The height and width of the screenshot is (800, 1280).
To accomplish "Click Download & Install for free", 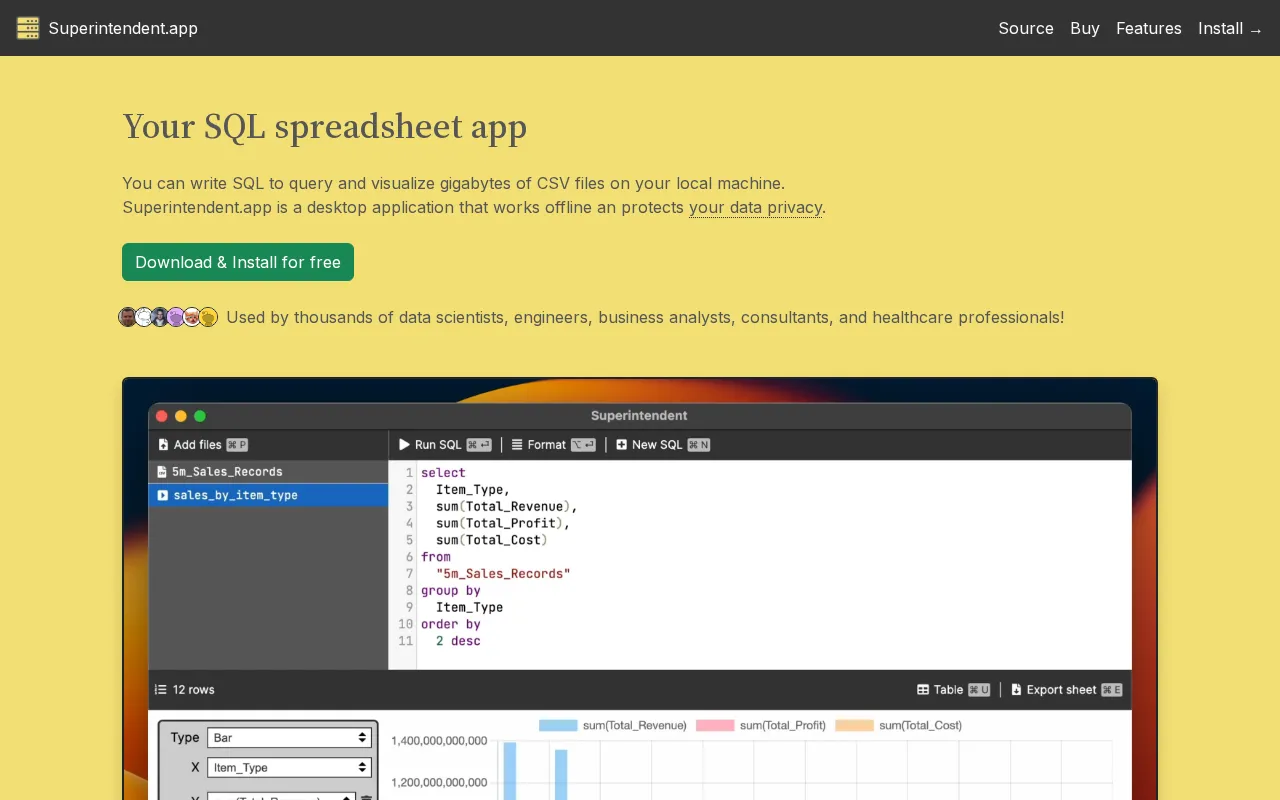I will tap(238, 262).
